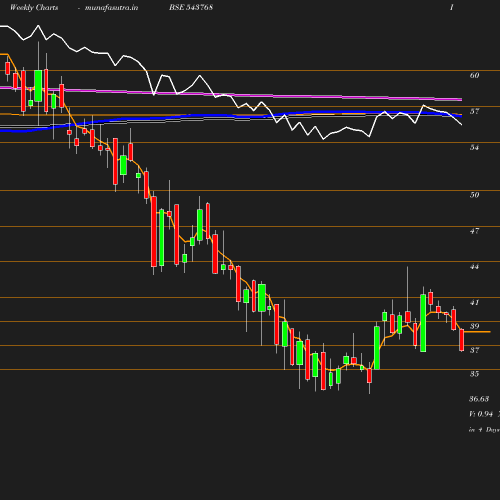Click the 54 price axis label
The width and height of the screenshot is (500, 500).
click(474, 147)
